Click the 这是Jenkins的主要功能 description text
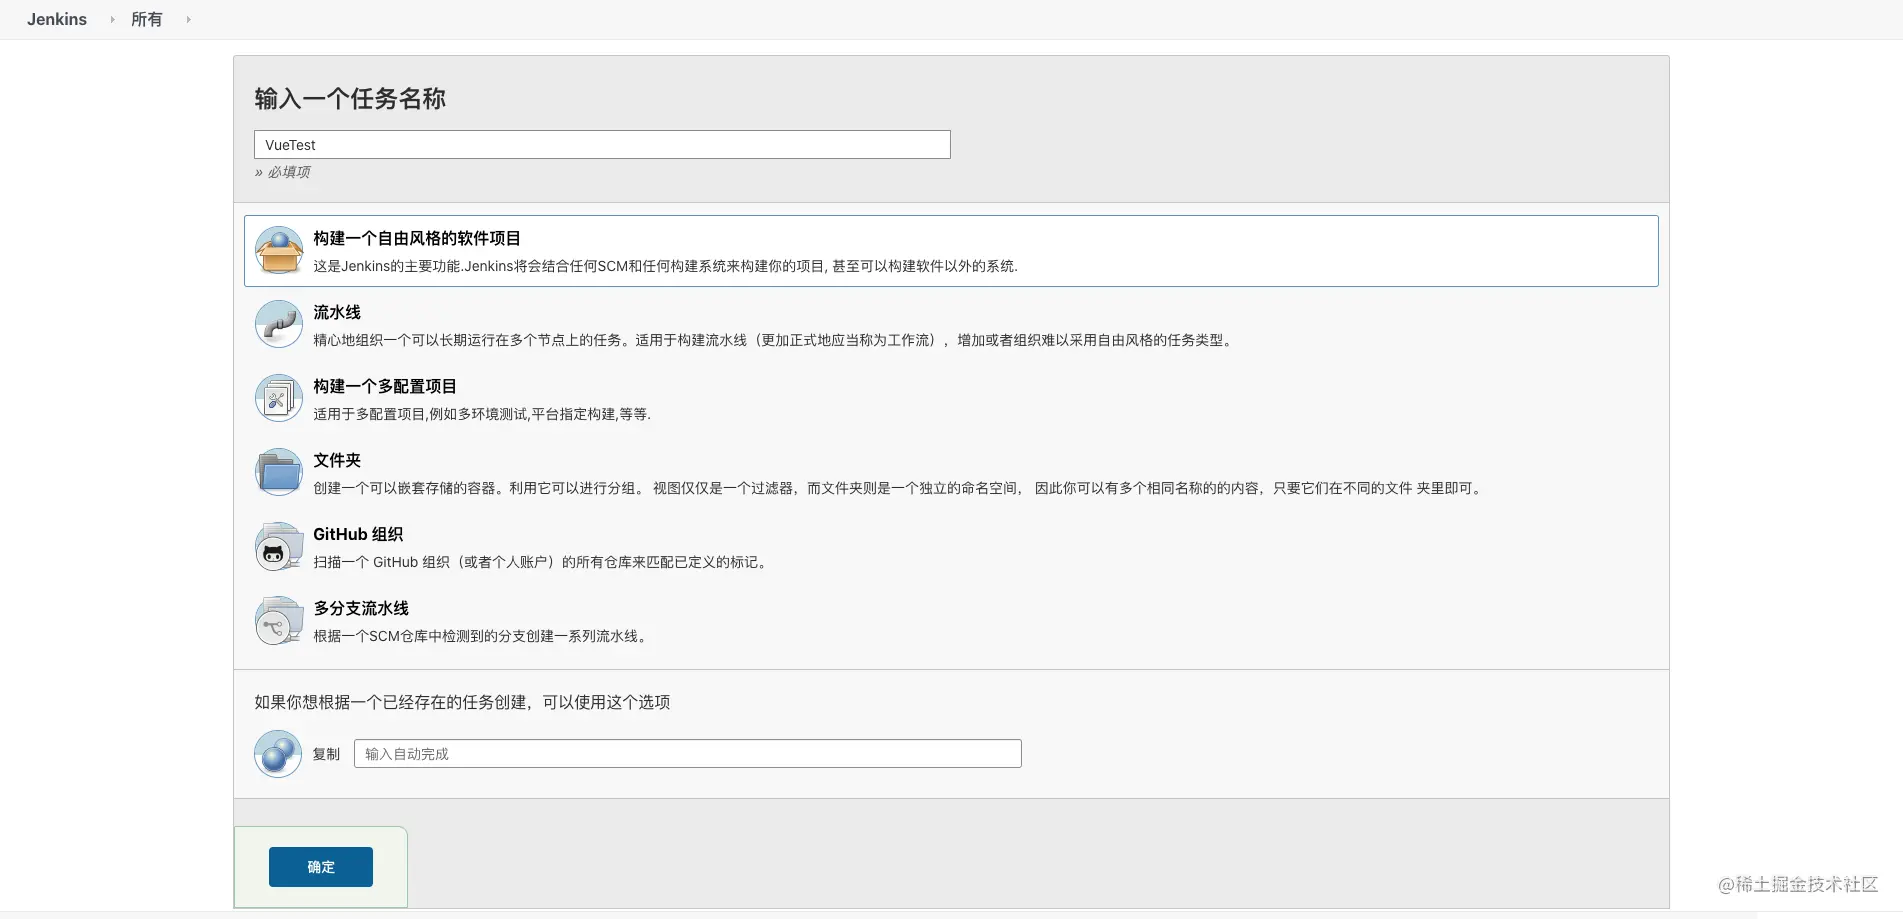The width and height of the screenshot is (1903, 919). point(665,266)
